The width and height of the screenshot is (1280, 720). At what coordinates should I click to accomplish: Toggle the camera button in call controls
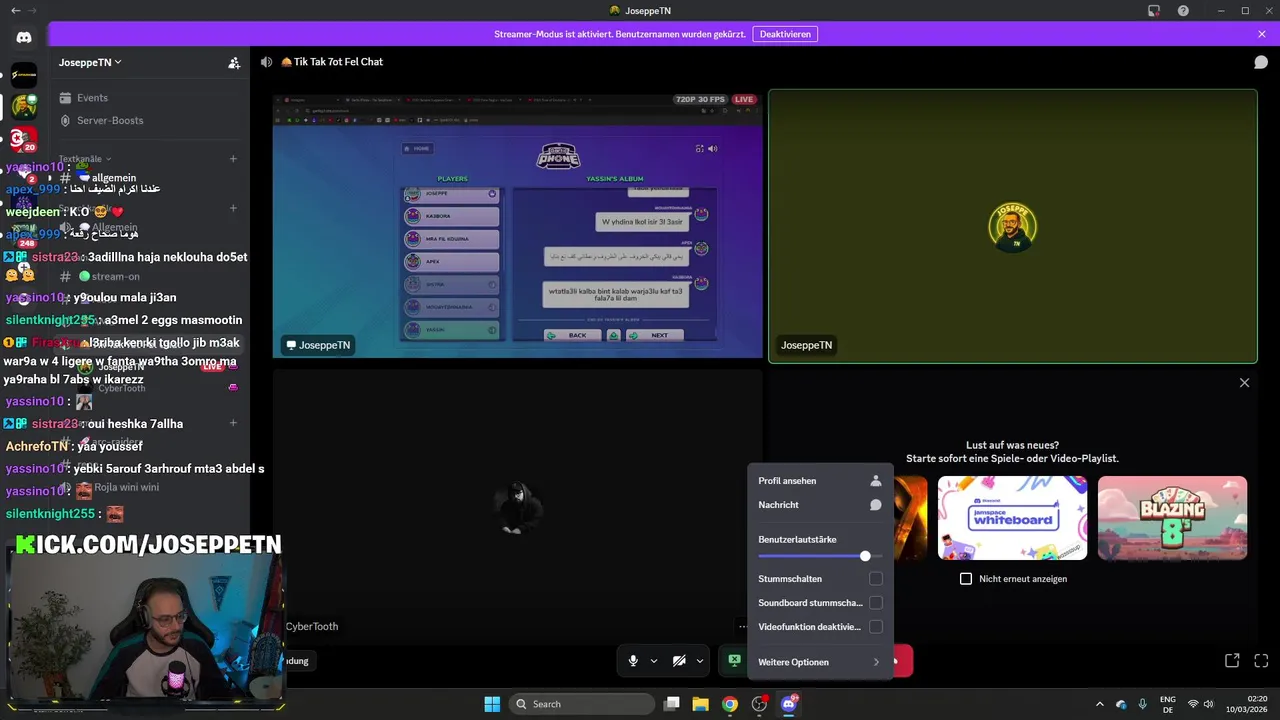(x=679, y=661)
